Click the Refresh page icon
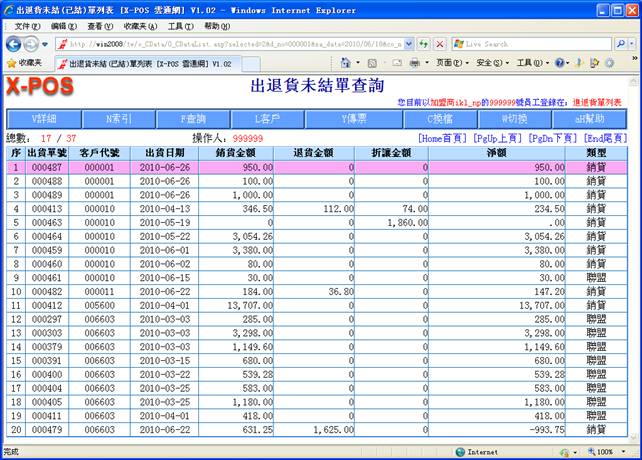This screenshot has height=460, width=642. point(425,44)
